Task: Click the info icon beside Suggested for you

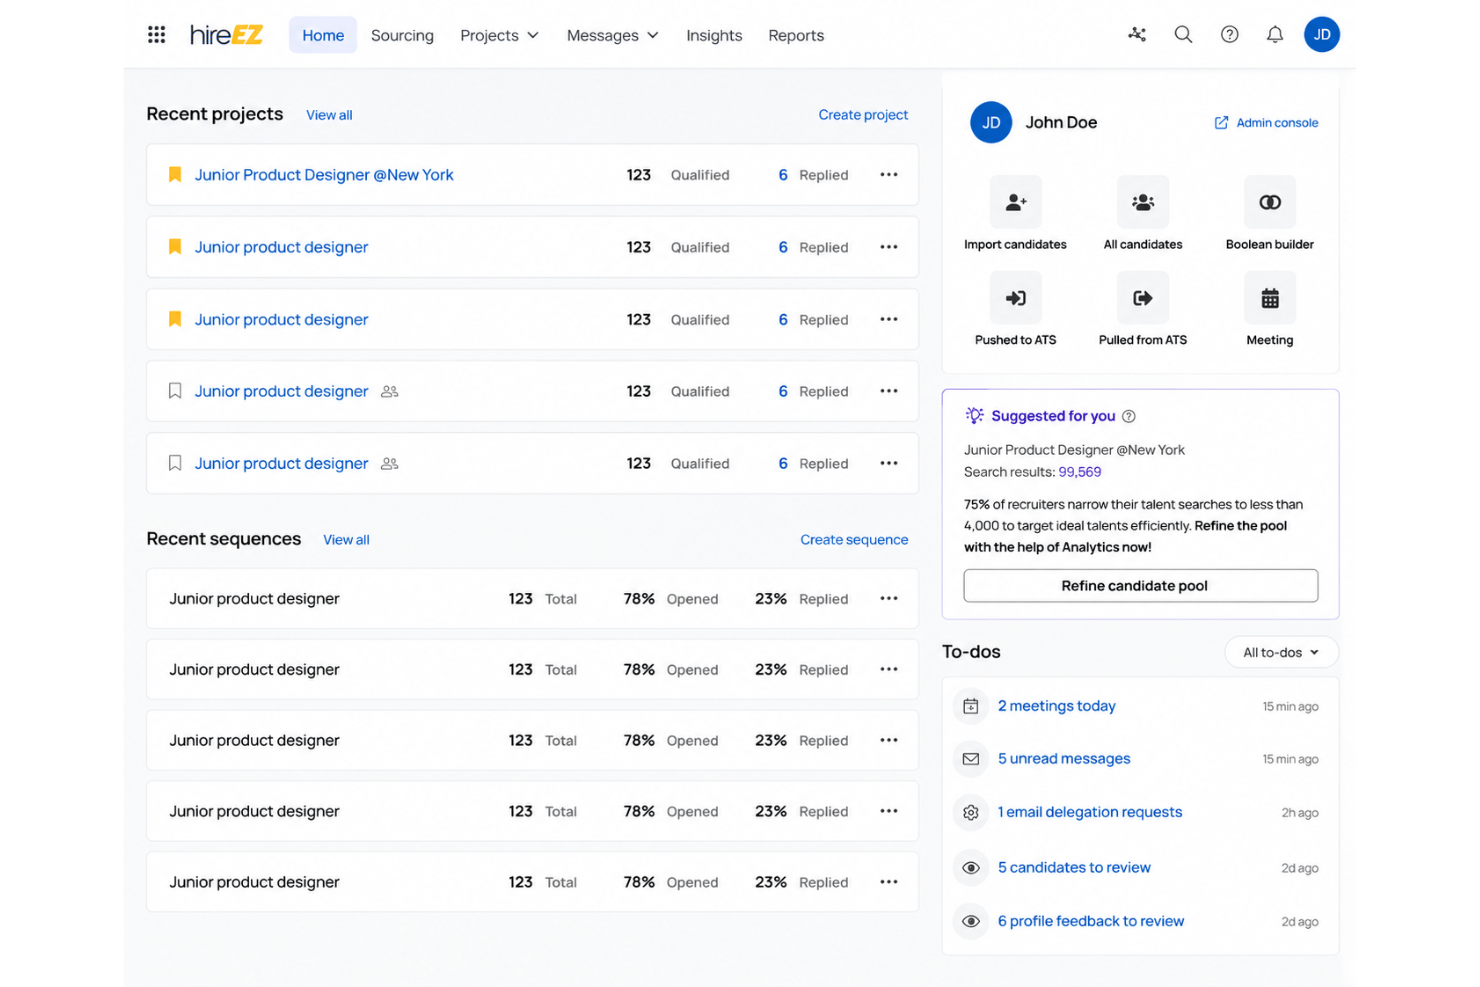Action: pos(1129,416)
